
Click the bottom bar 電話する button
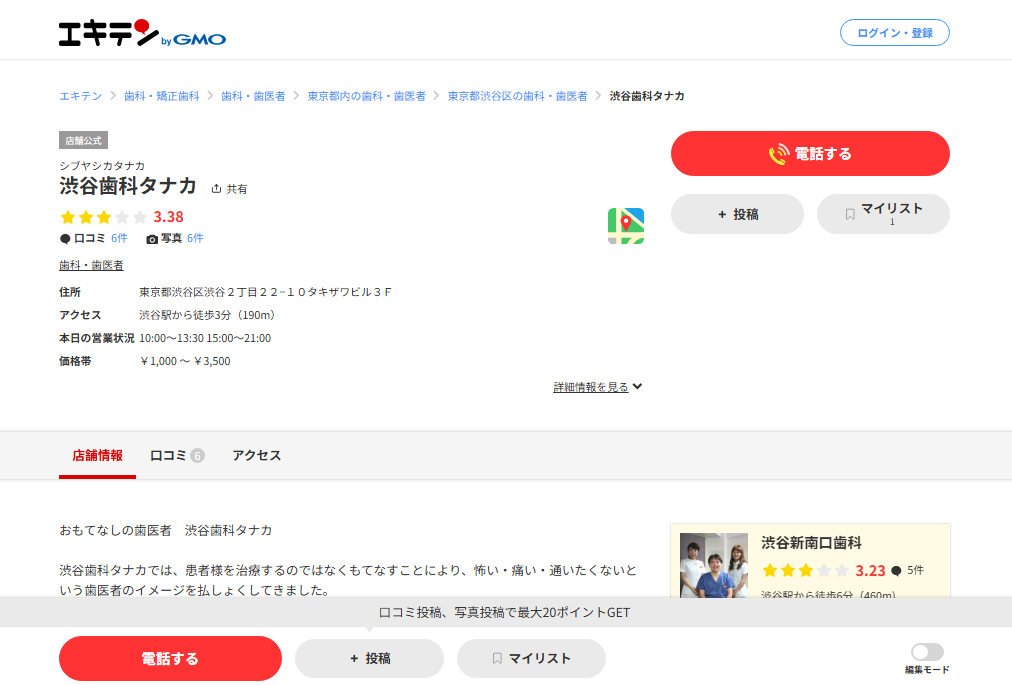[170, 659]
